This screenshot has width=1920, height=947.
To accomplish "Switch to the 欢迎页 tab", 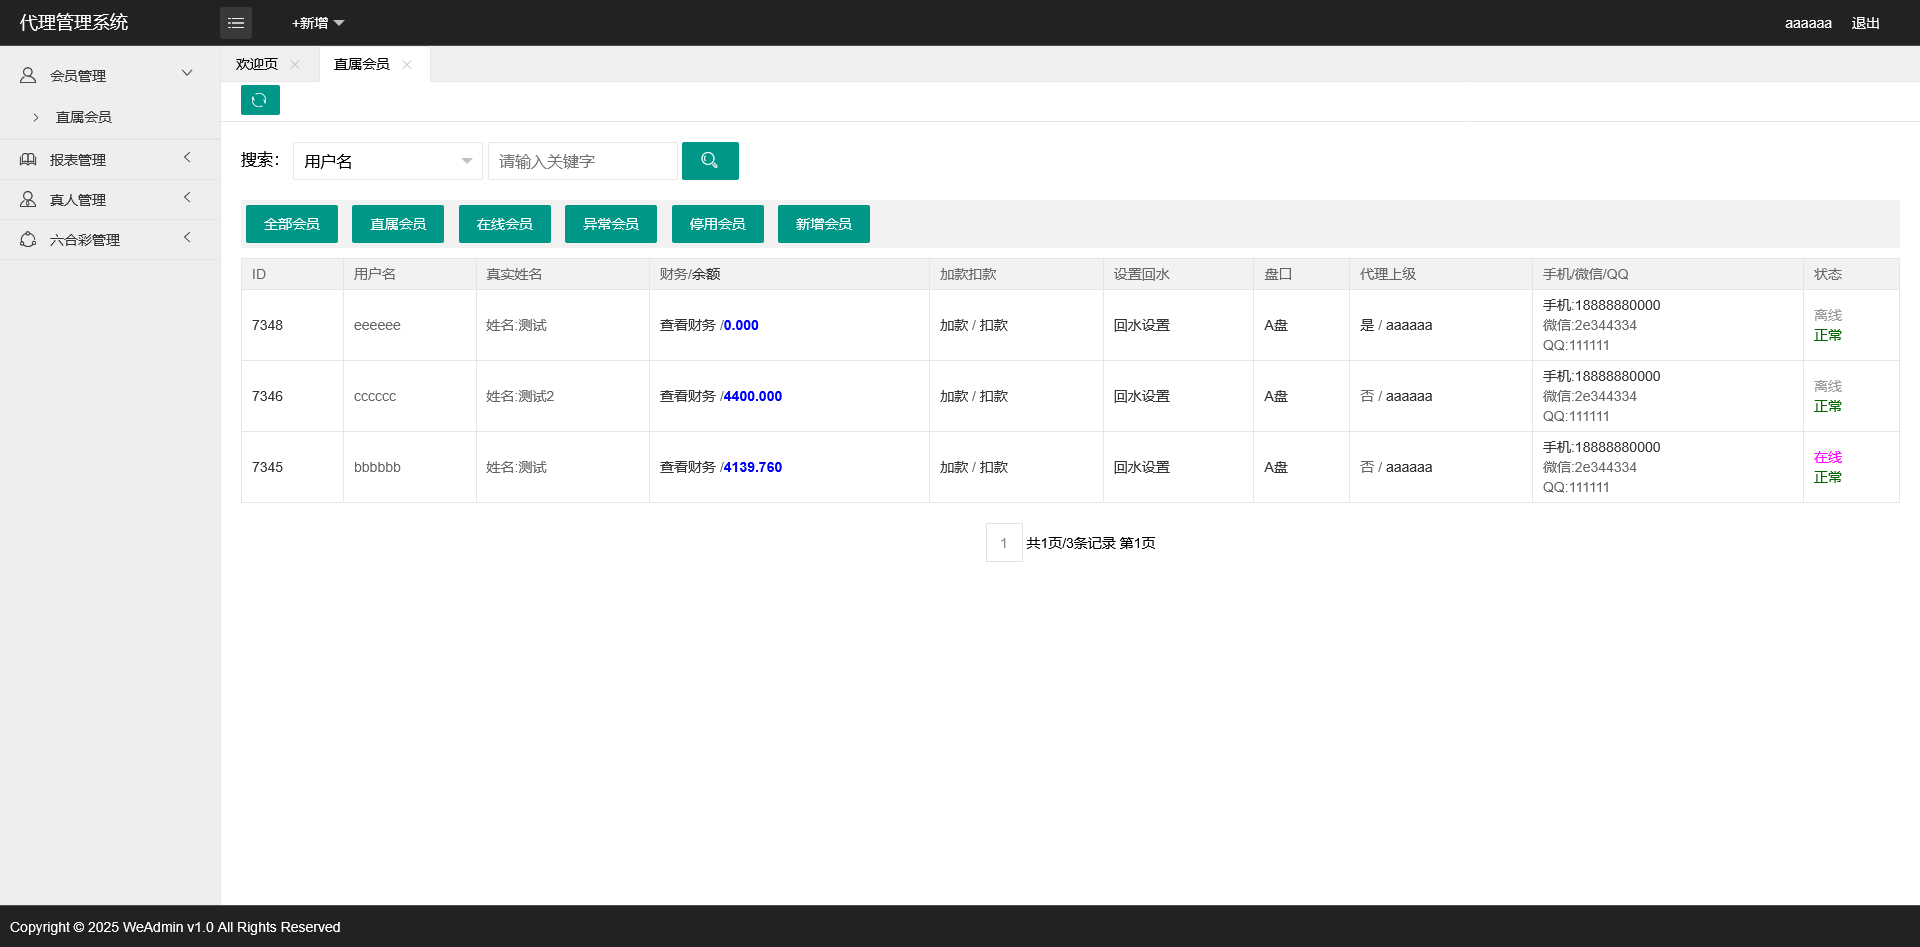I will click(x=257, y=65).
